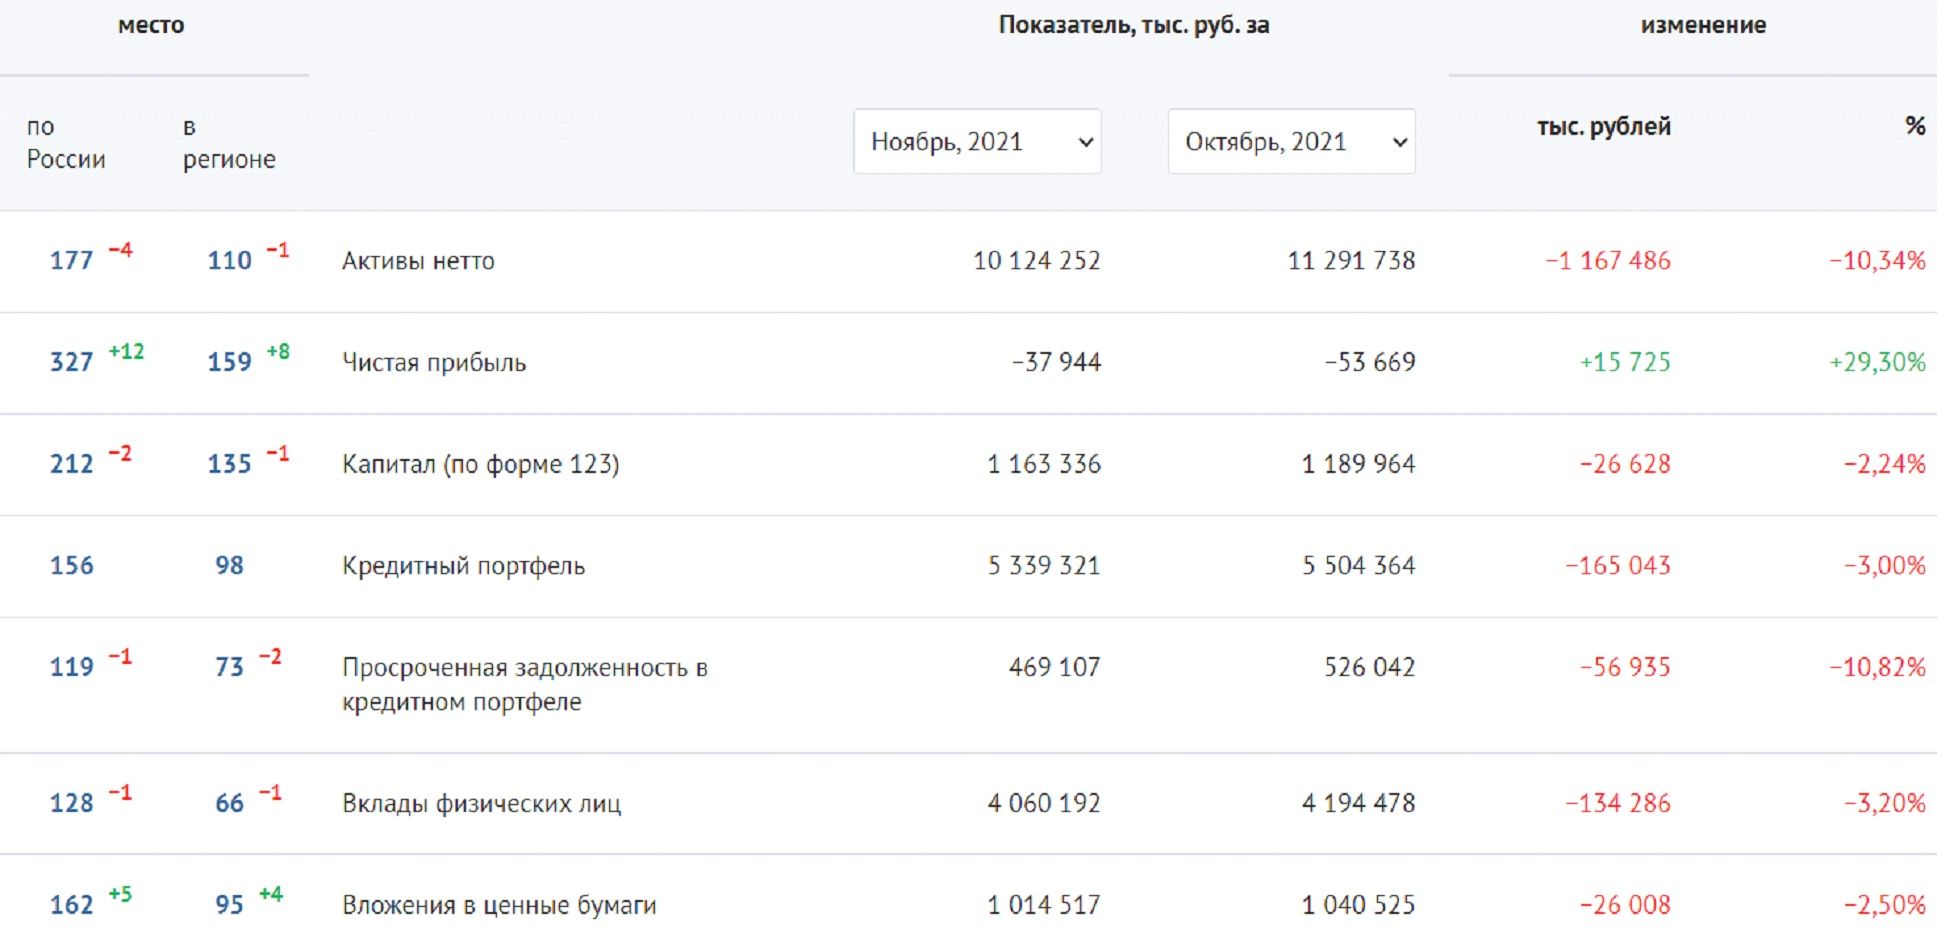Open Russia rank 212 for Капитал

[71, 464]
